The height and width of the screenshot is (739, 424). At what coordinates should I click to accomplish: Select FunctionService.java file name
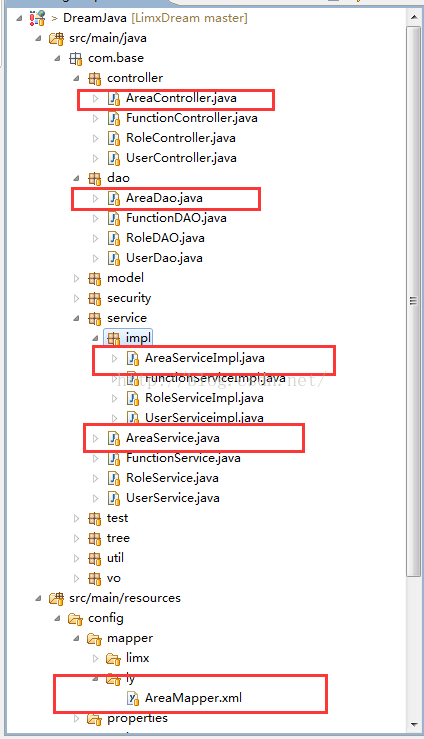pyautogui.click(x=183, y=458)
